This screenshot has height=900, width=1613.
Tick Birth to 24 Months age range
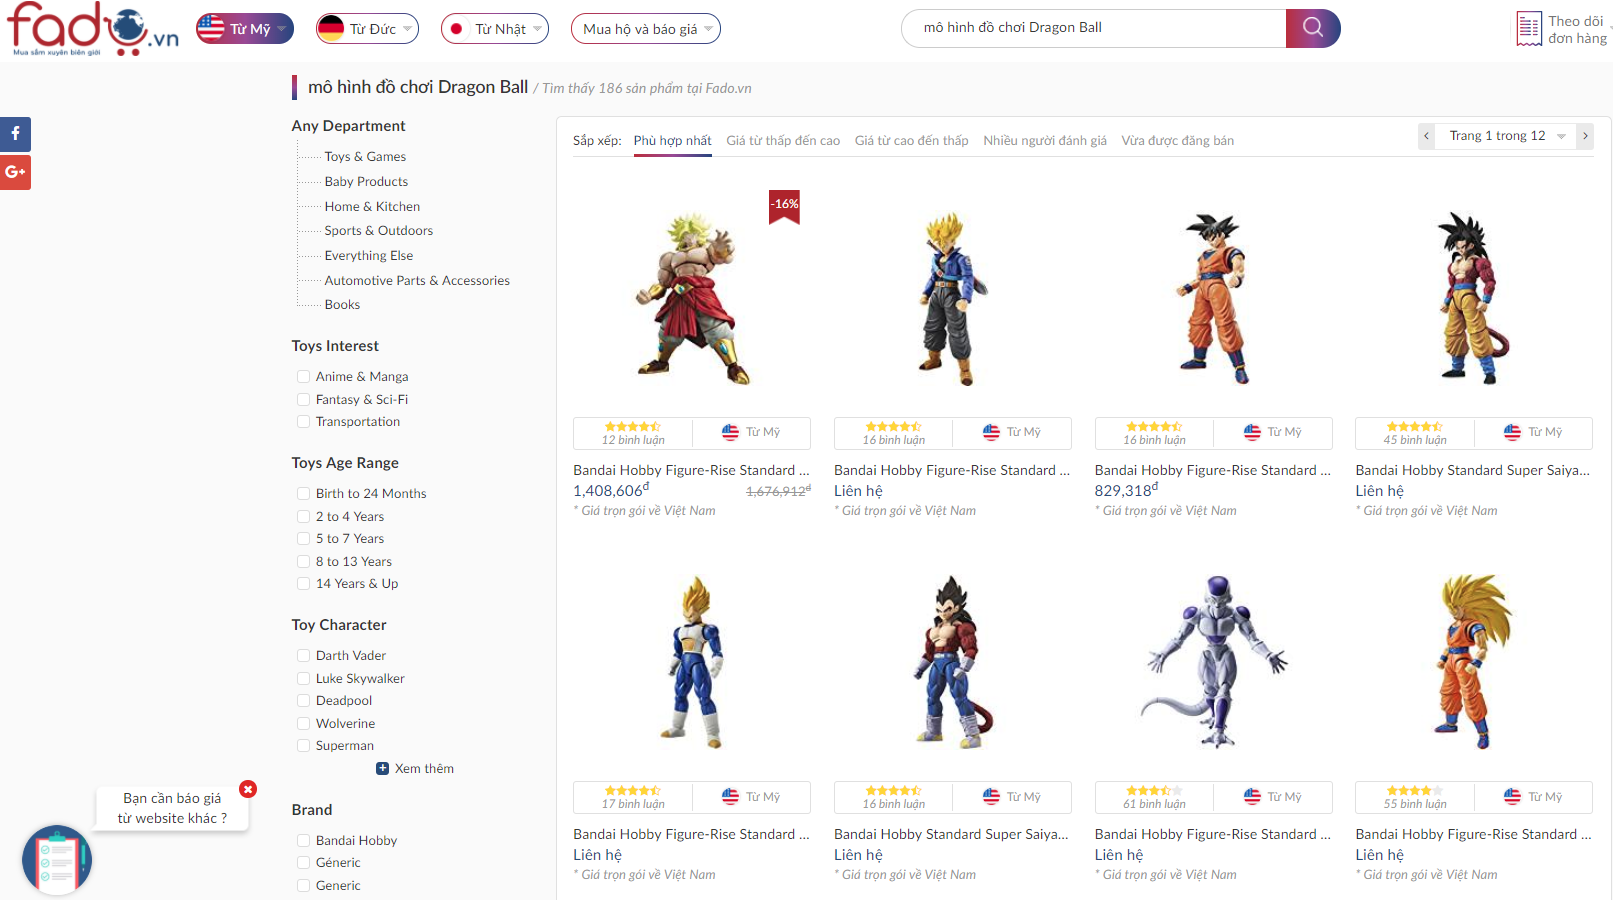[303, 494]
